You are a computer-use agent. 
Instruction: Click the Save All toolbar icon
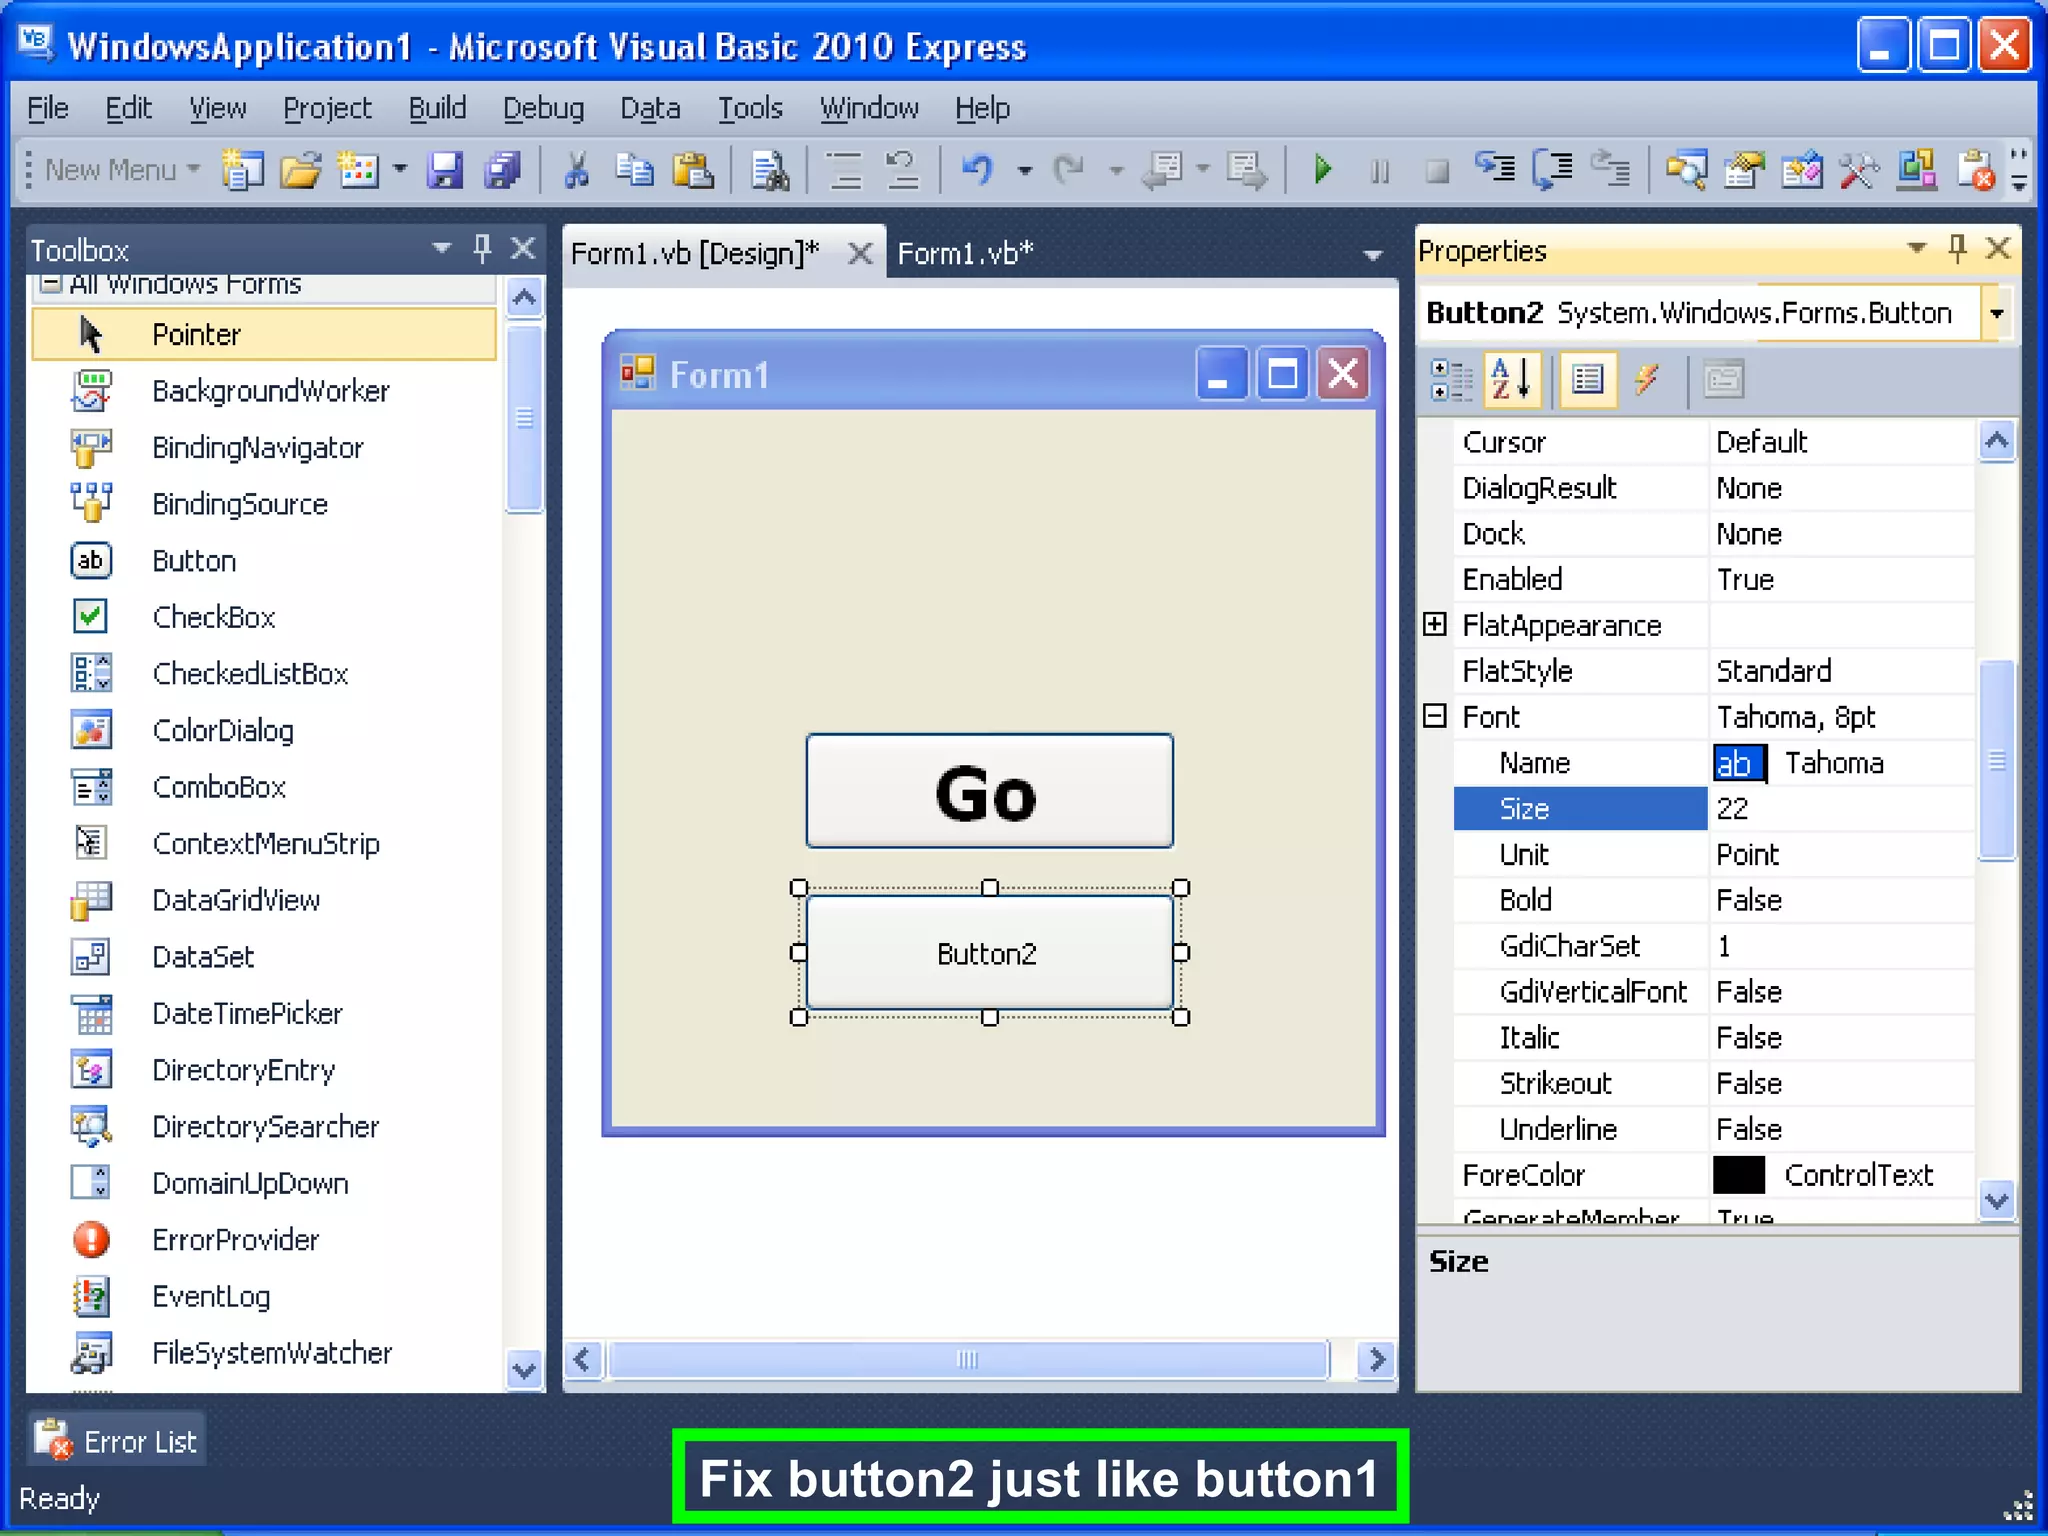coord(503,170)
